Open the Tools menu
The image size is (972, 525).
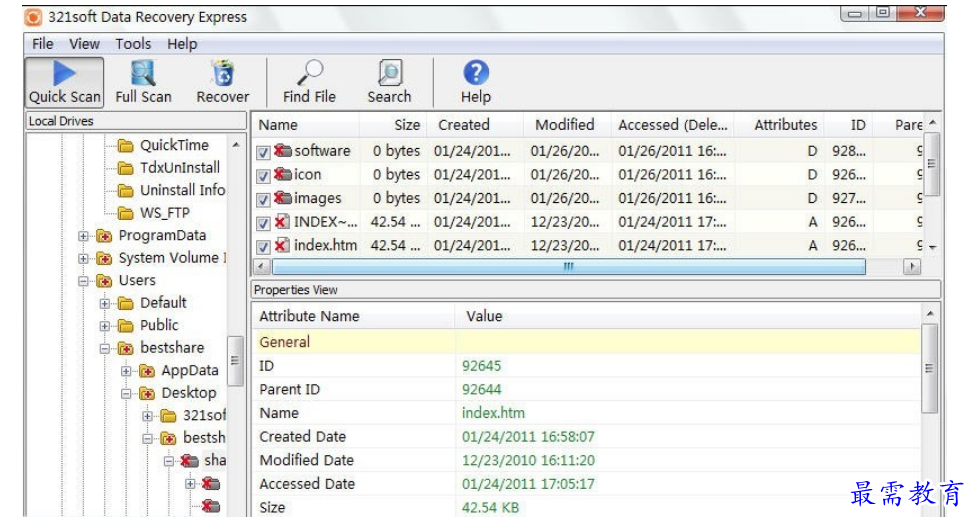133,44
